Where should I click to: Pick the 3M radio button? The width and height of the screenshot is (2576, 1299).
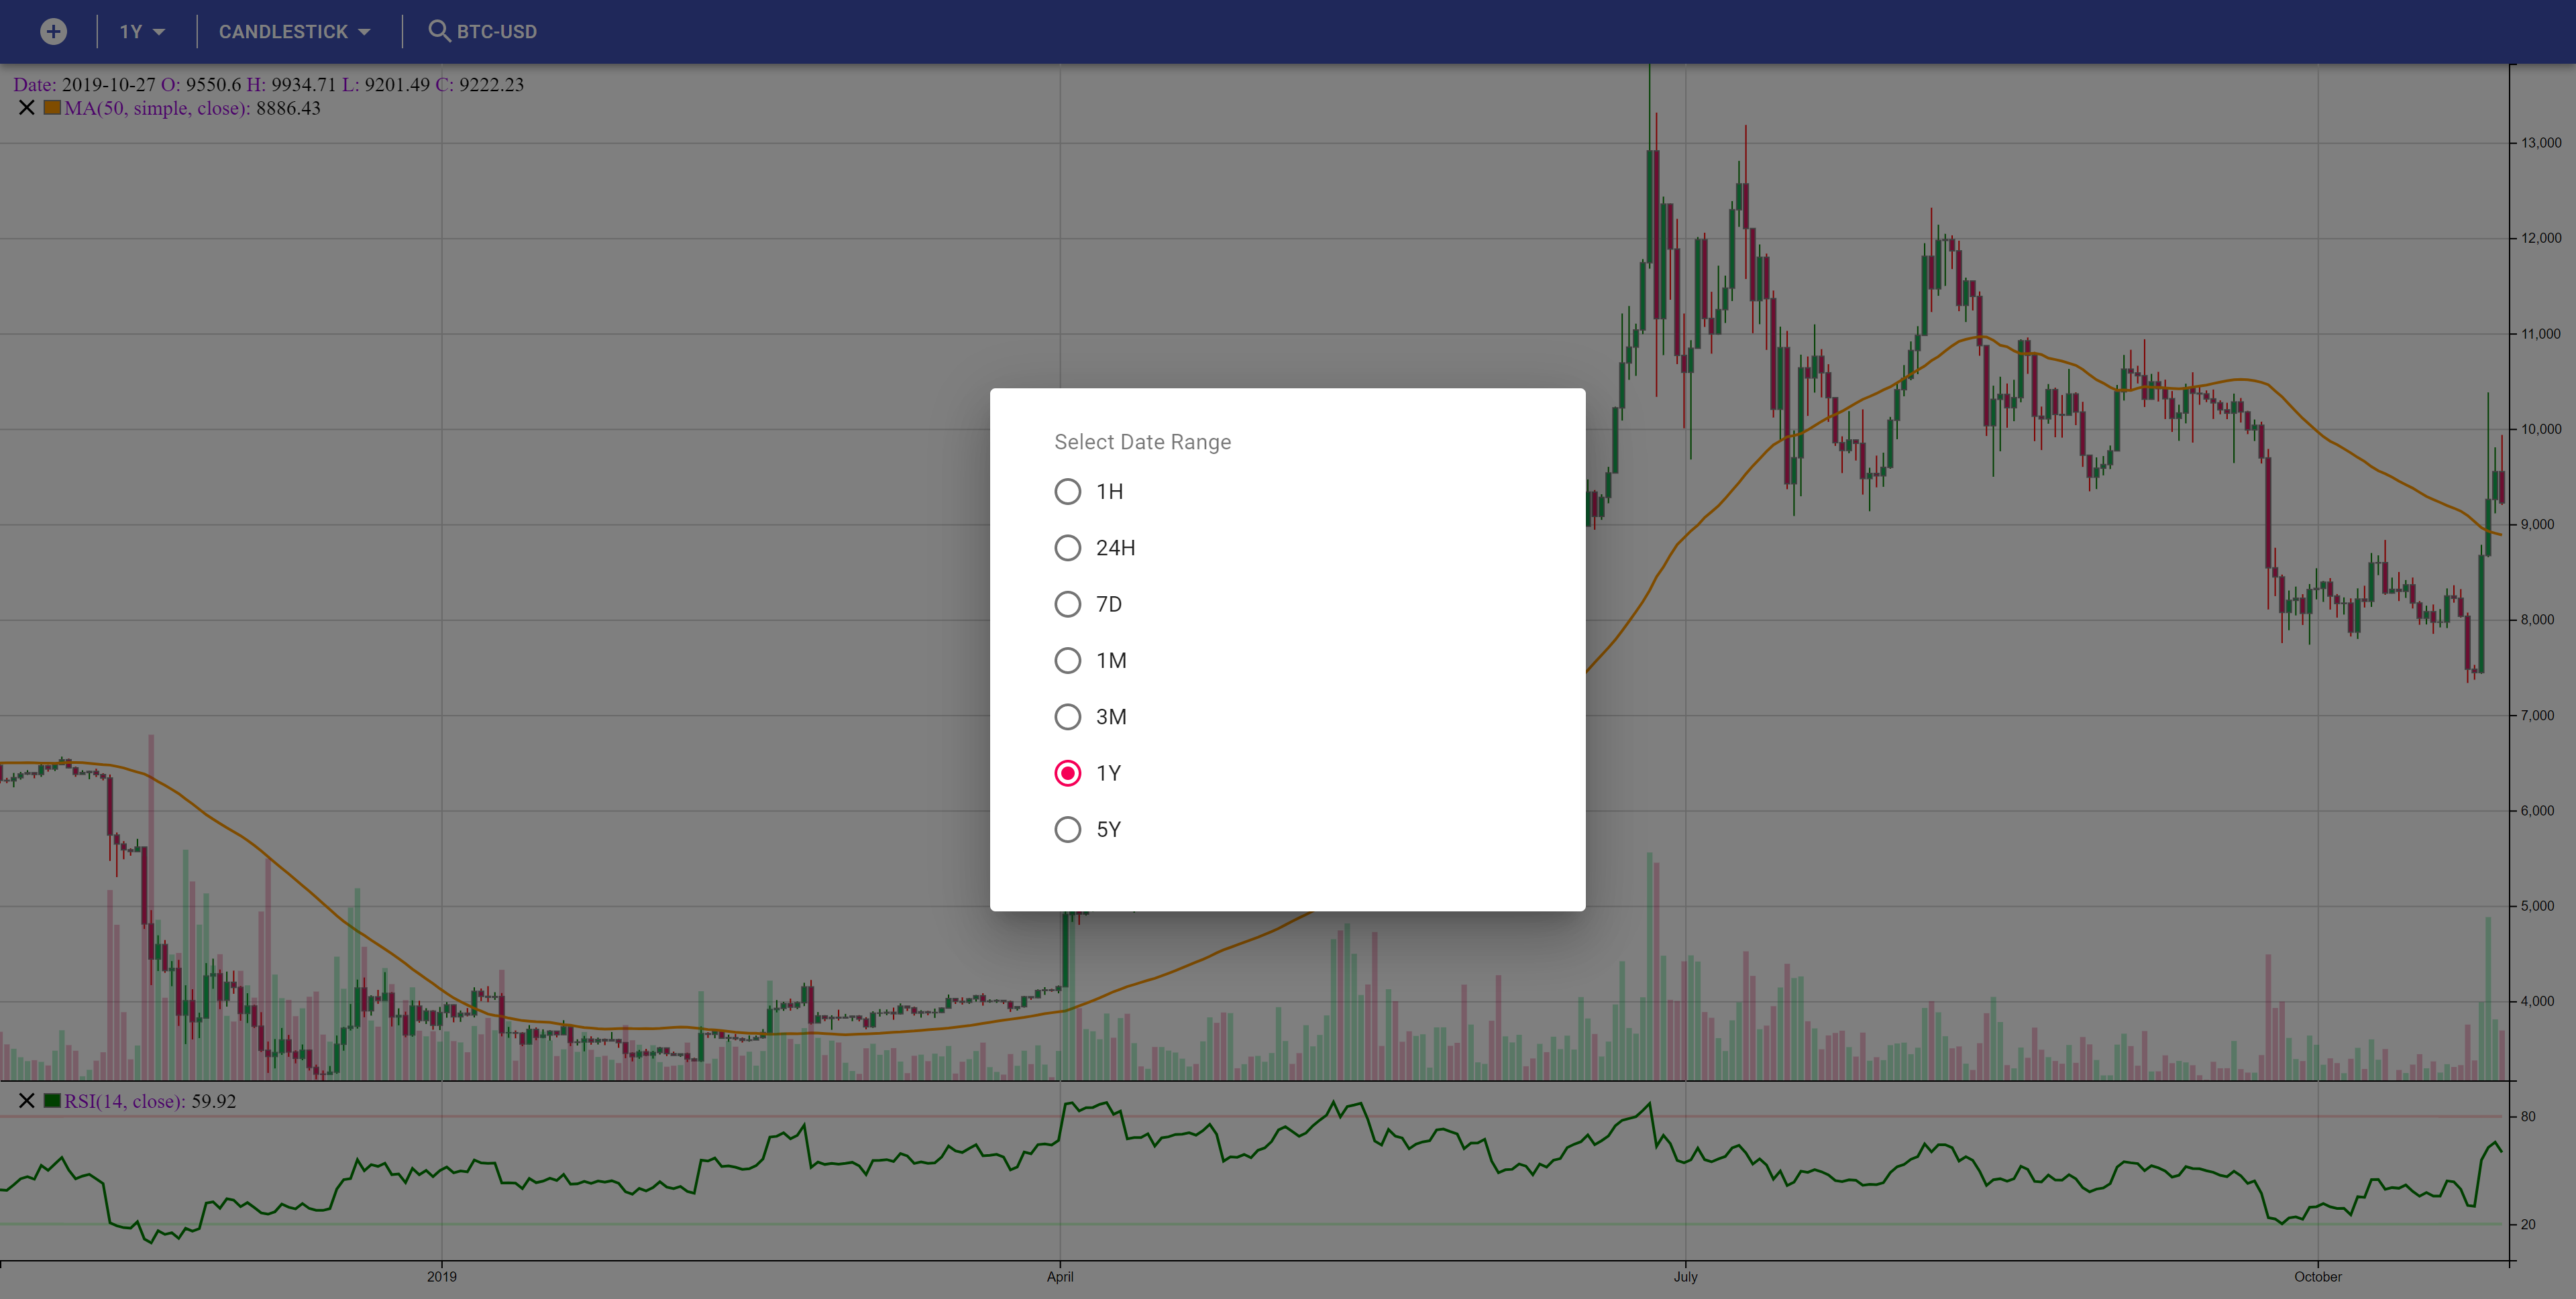(x=1068, y=717)
